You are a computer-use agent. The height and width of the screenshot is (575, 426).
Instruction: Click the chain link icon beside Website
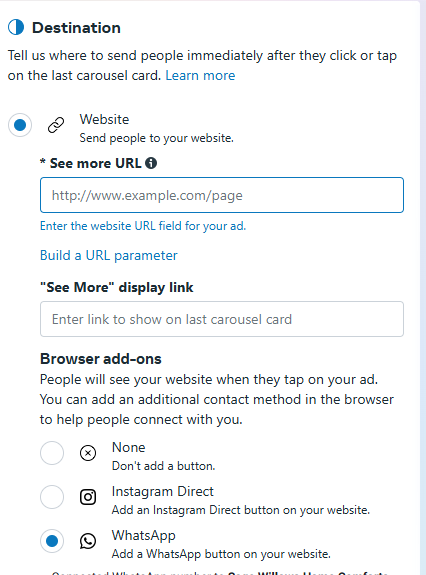tap(56, 125)
